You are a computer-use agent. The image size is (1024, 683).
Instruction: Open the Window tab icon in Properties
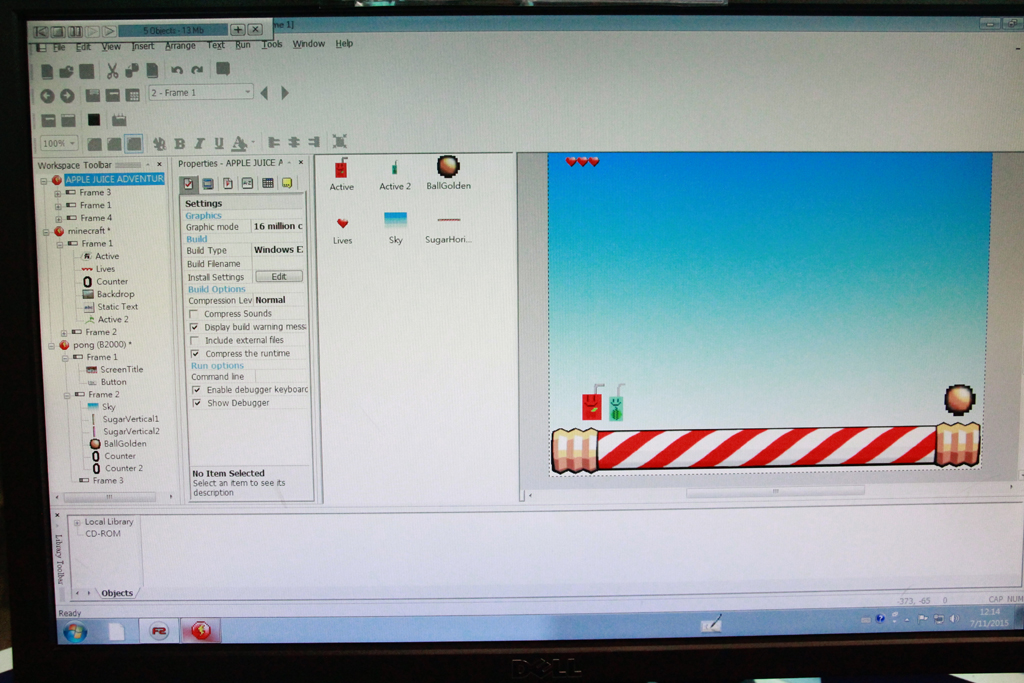point(208,184)
